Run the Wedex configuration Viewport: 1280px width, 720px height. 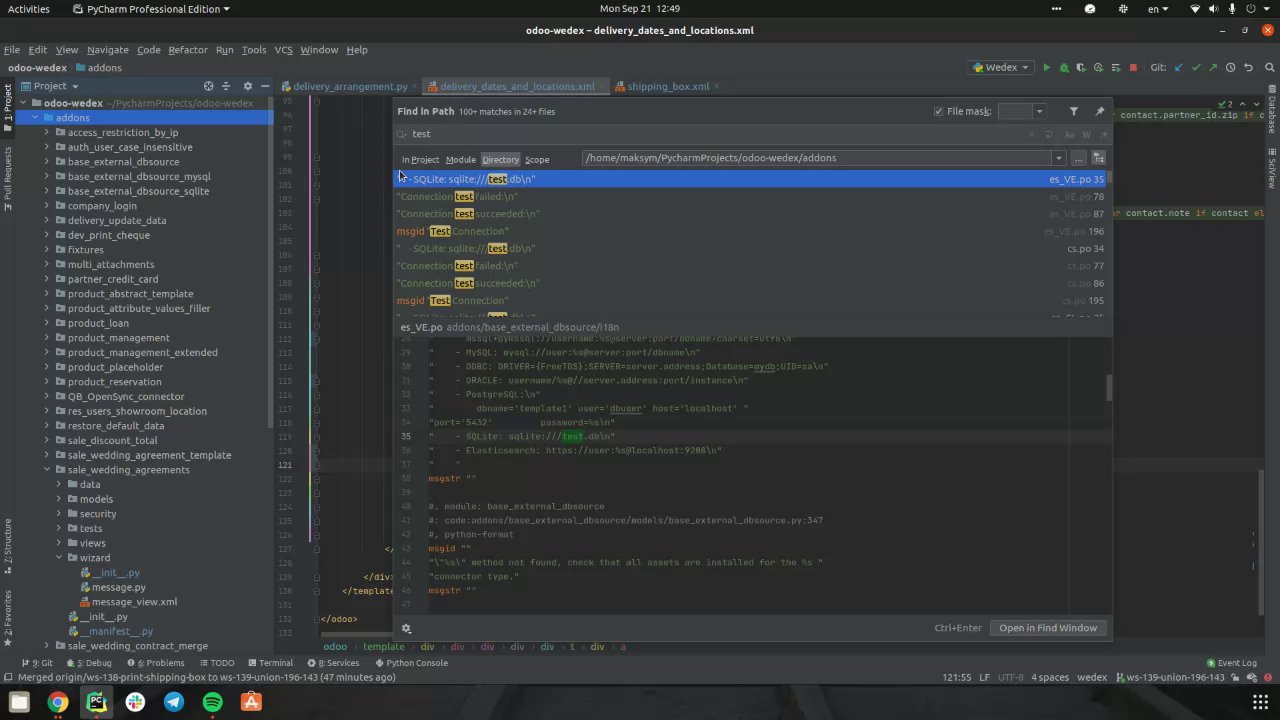click(1046, 68)
